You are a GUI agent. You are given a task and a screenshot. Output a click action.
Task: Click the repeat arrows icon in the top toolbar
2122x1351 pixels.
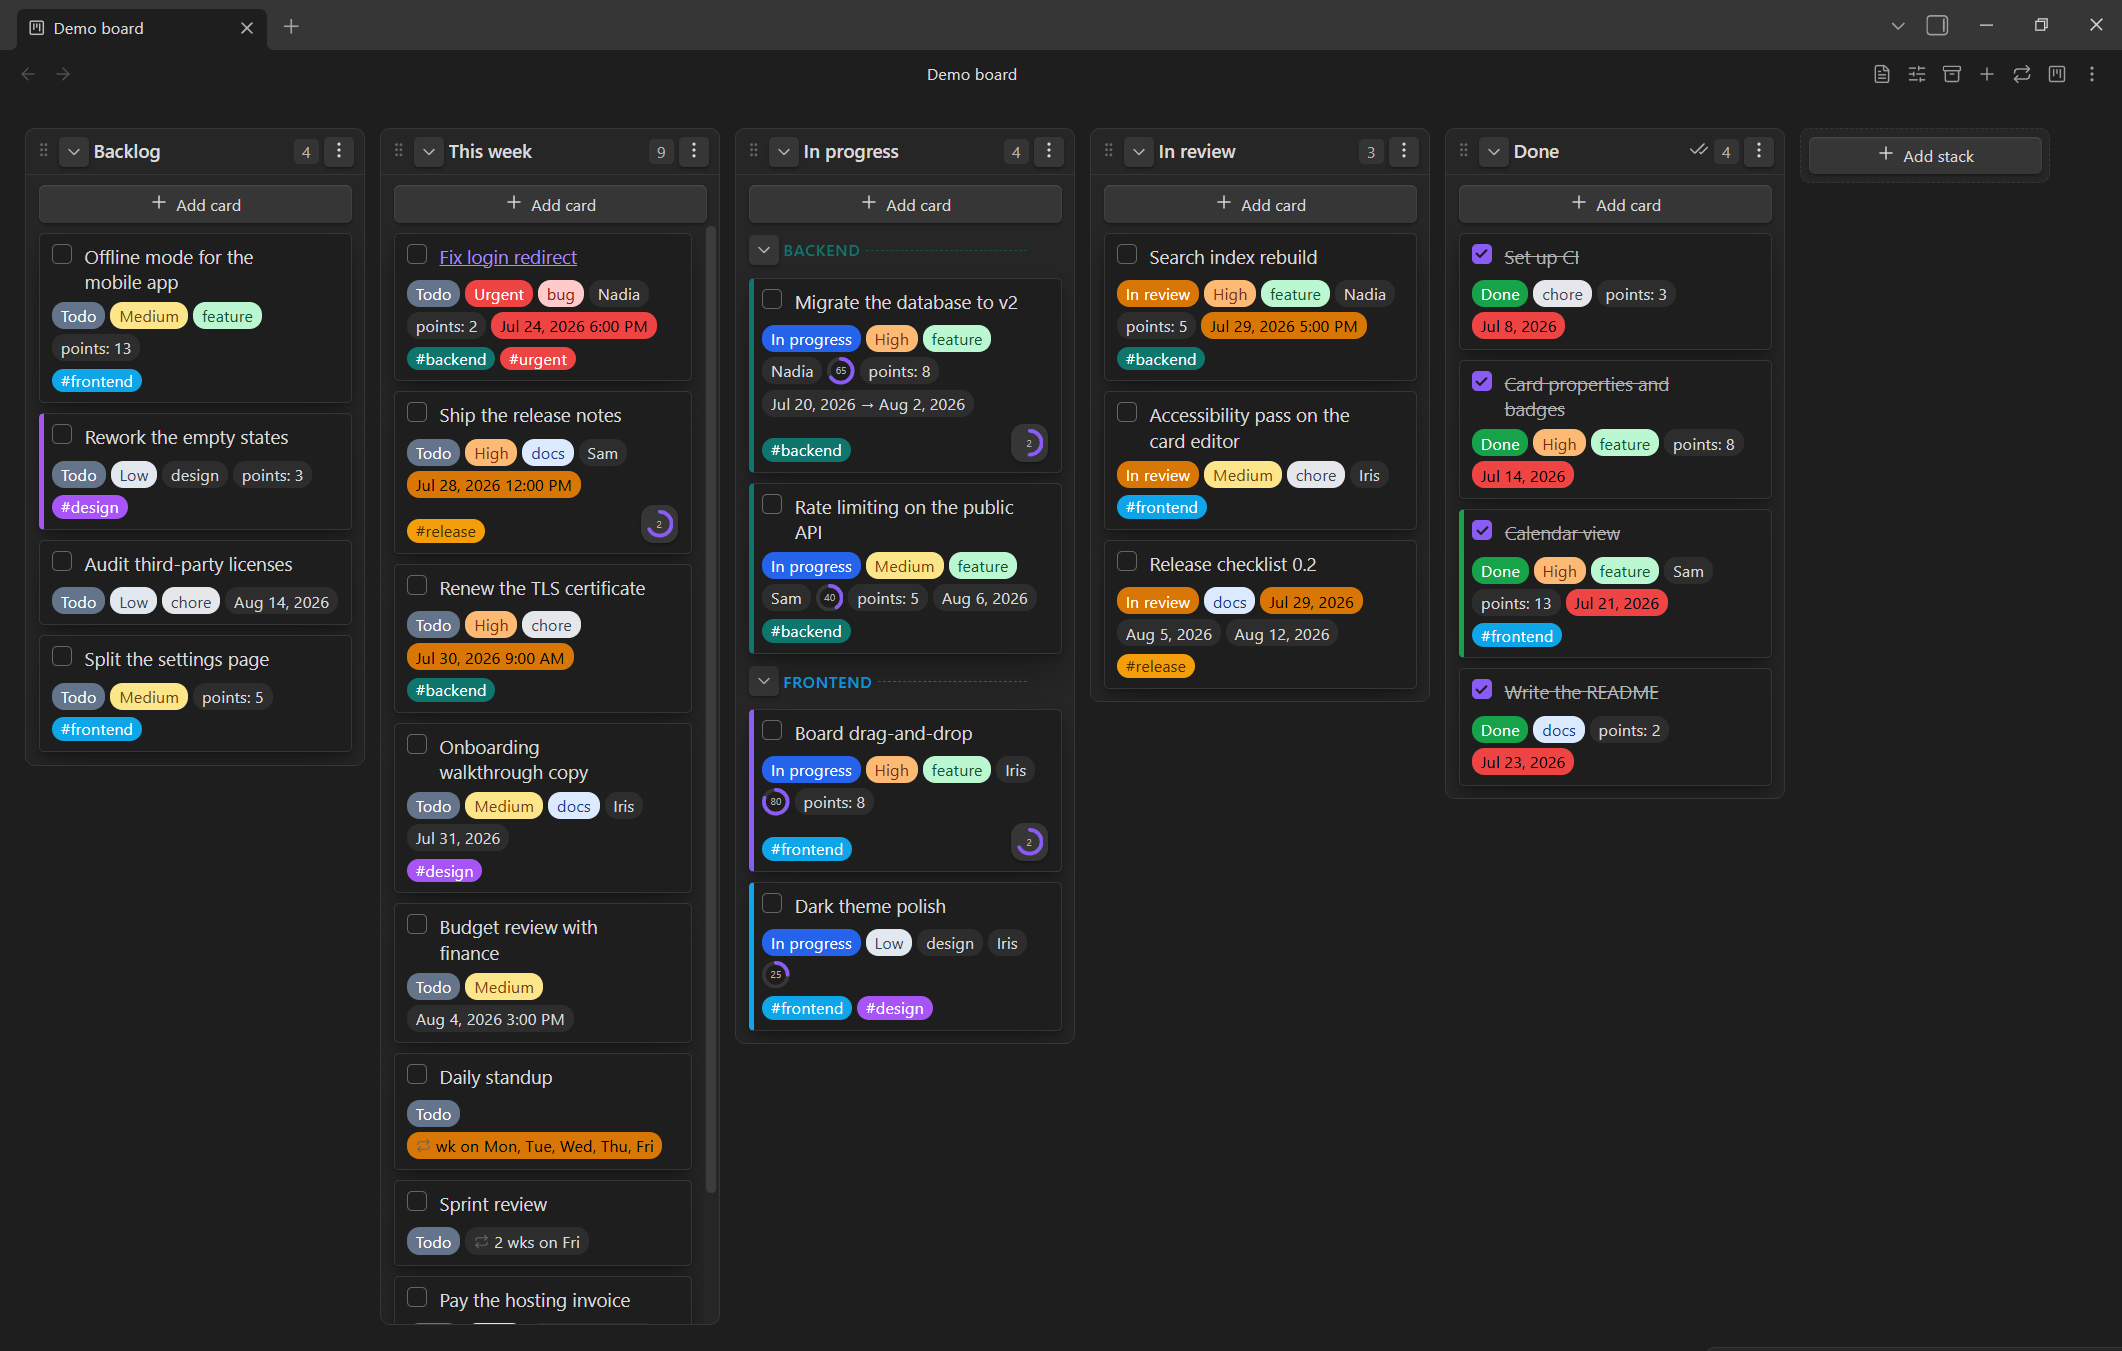(x=2021, y=74)
